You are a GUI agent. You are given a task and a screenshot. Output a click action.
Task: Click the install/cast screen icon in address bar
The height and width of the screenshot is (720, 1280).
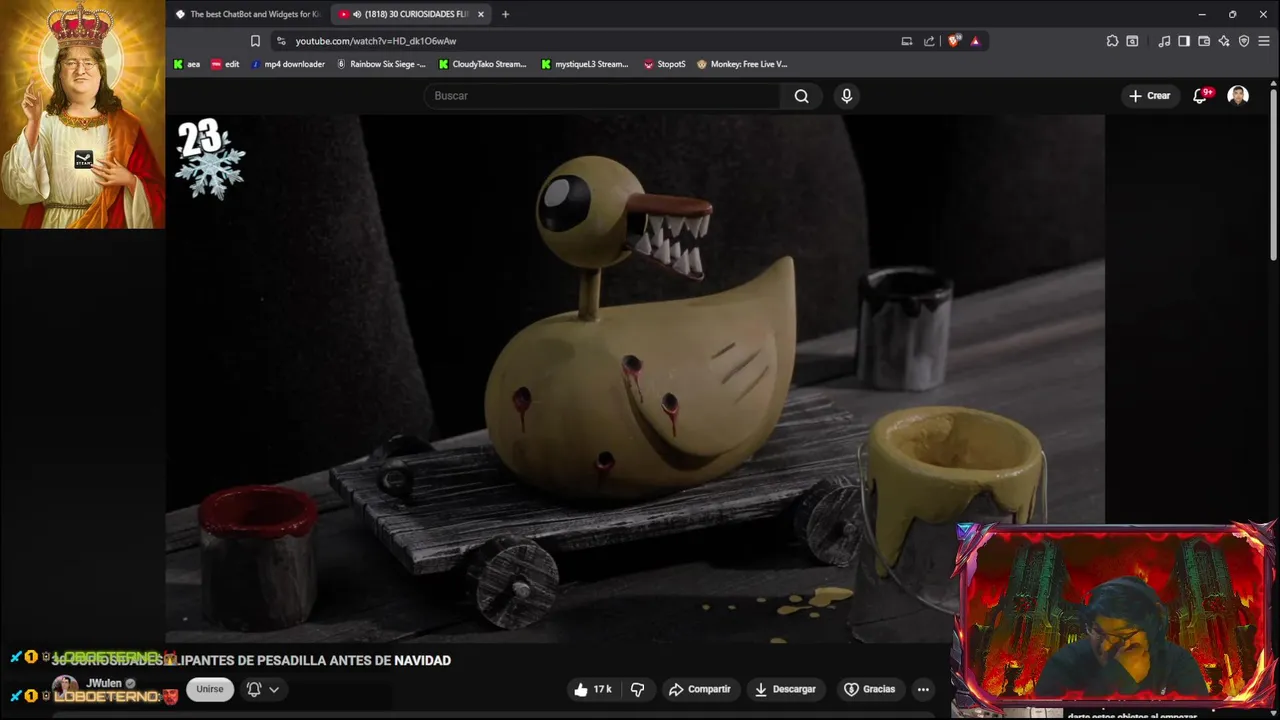point(907,41)
